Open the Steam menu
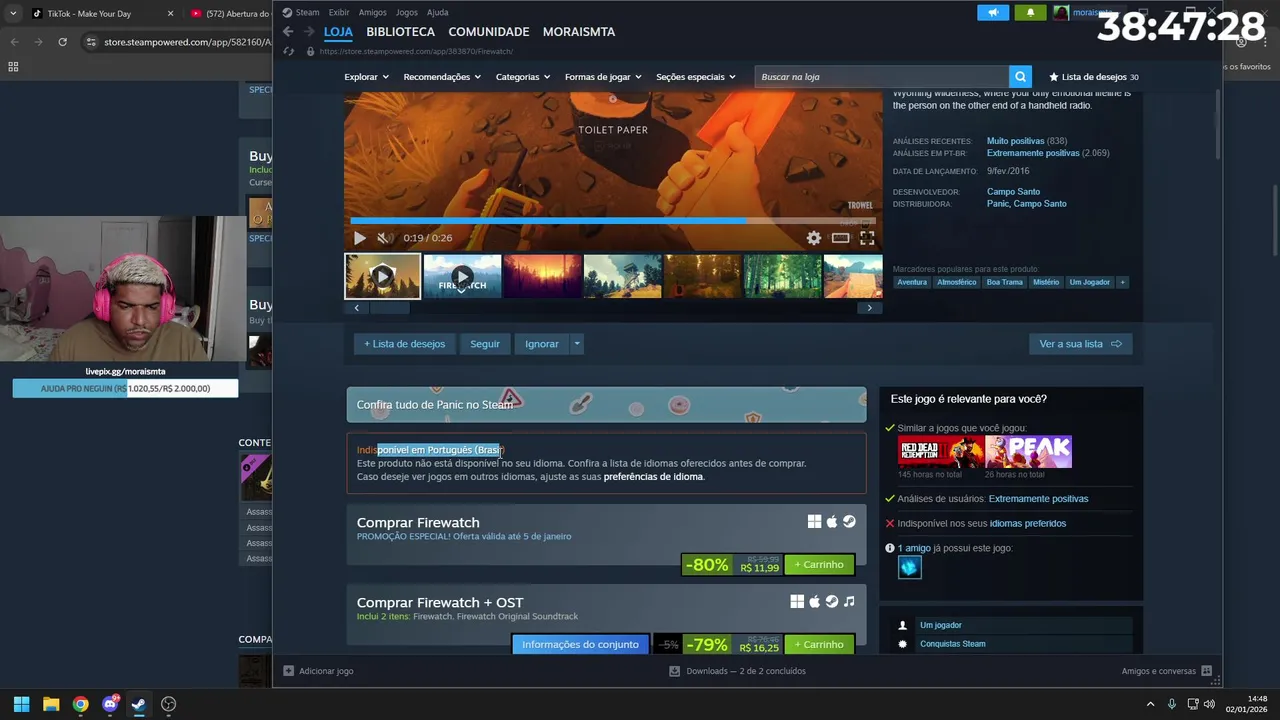The width and height of the screenshot is (1280, 720). (301, 12)
